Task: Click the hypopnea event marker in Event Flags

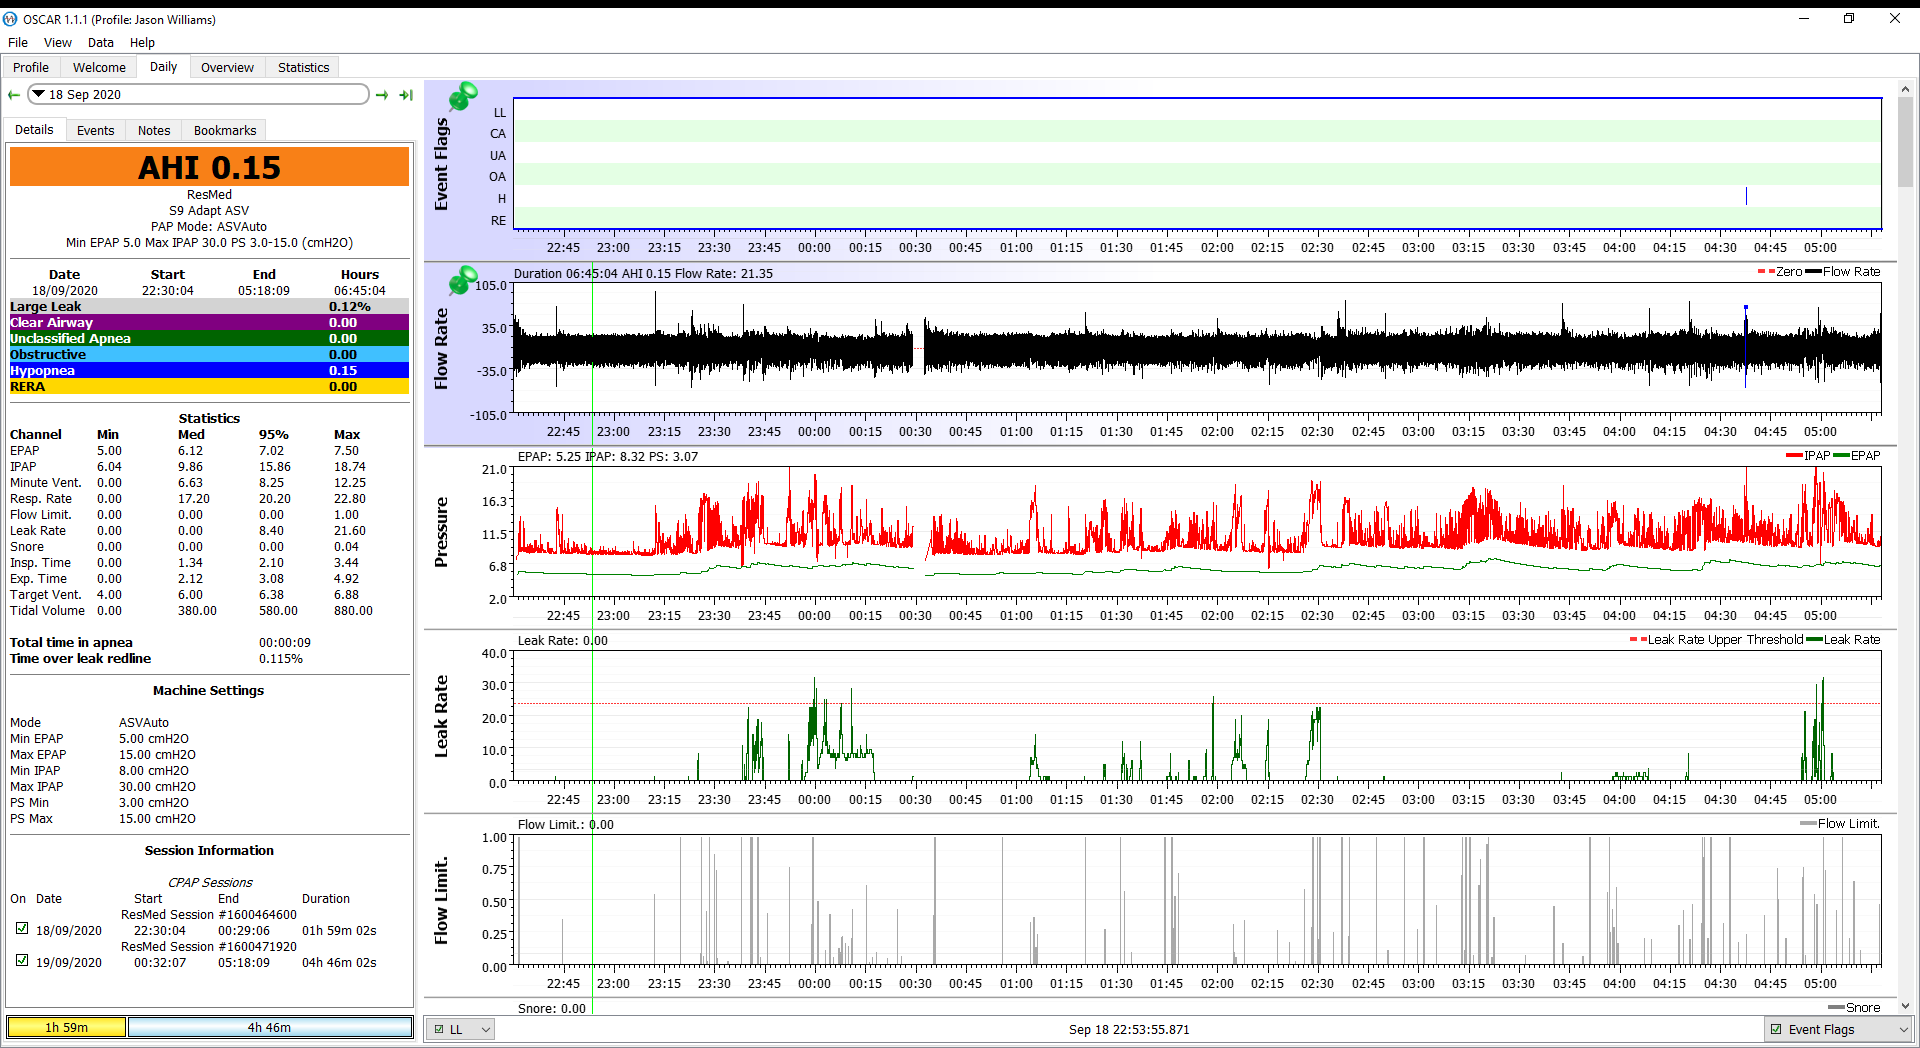Action: pyautogui.click(x=1746, y=196)
